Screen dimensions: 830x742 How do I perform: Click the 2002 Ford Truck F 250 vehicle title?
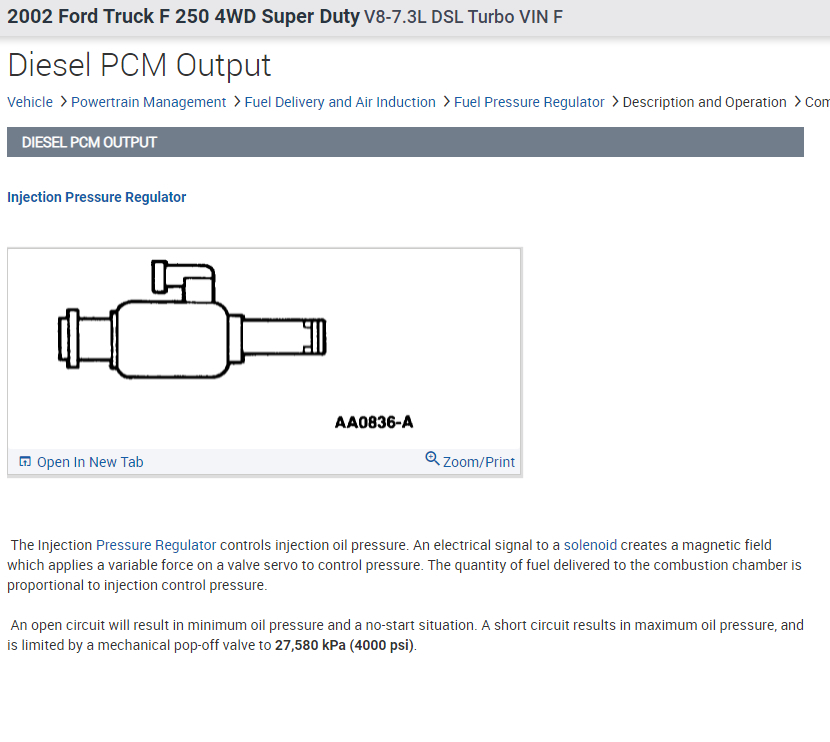[183, 17]
